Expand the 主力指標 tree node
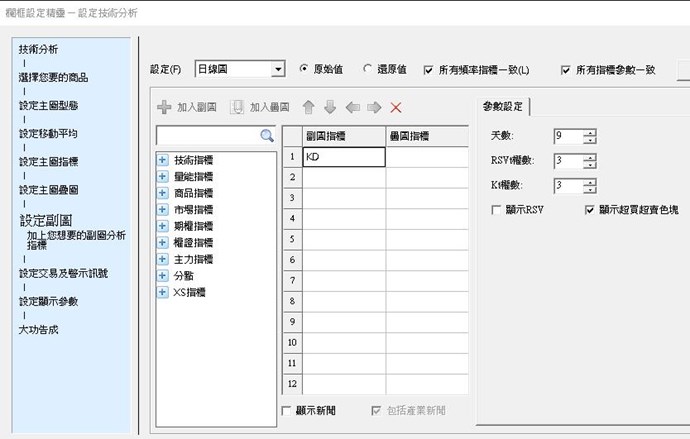Screen dimensions: 690x439 pos(162,259)
